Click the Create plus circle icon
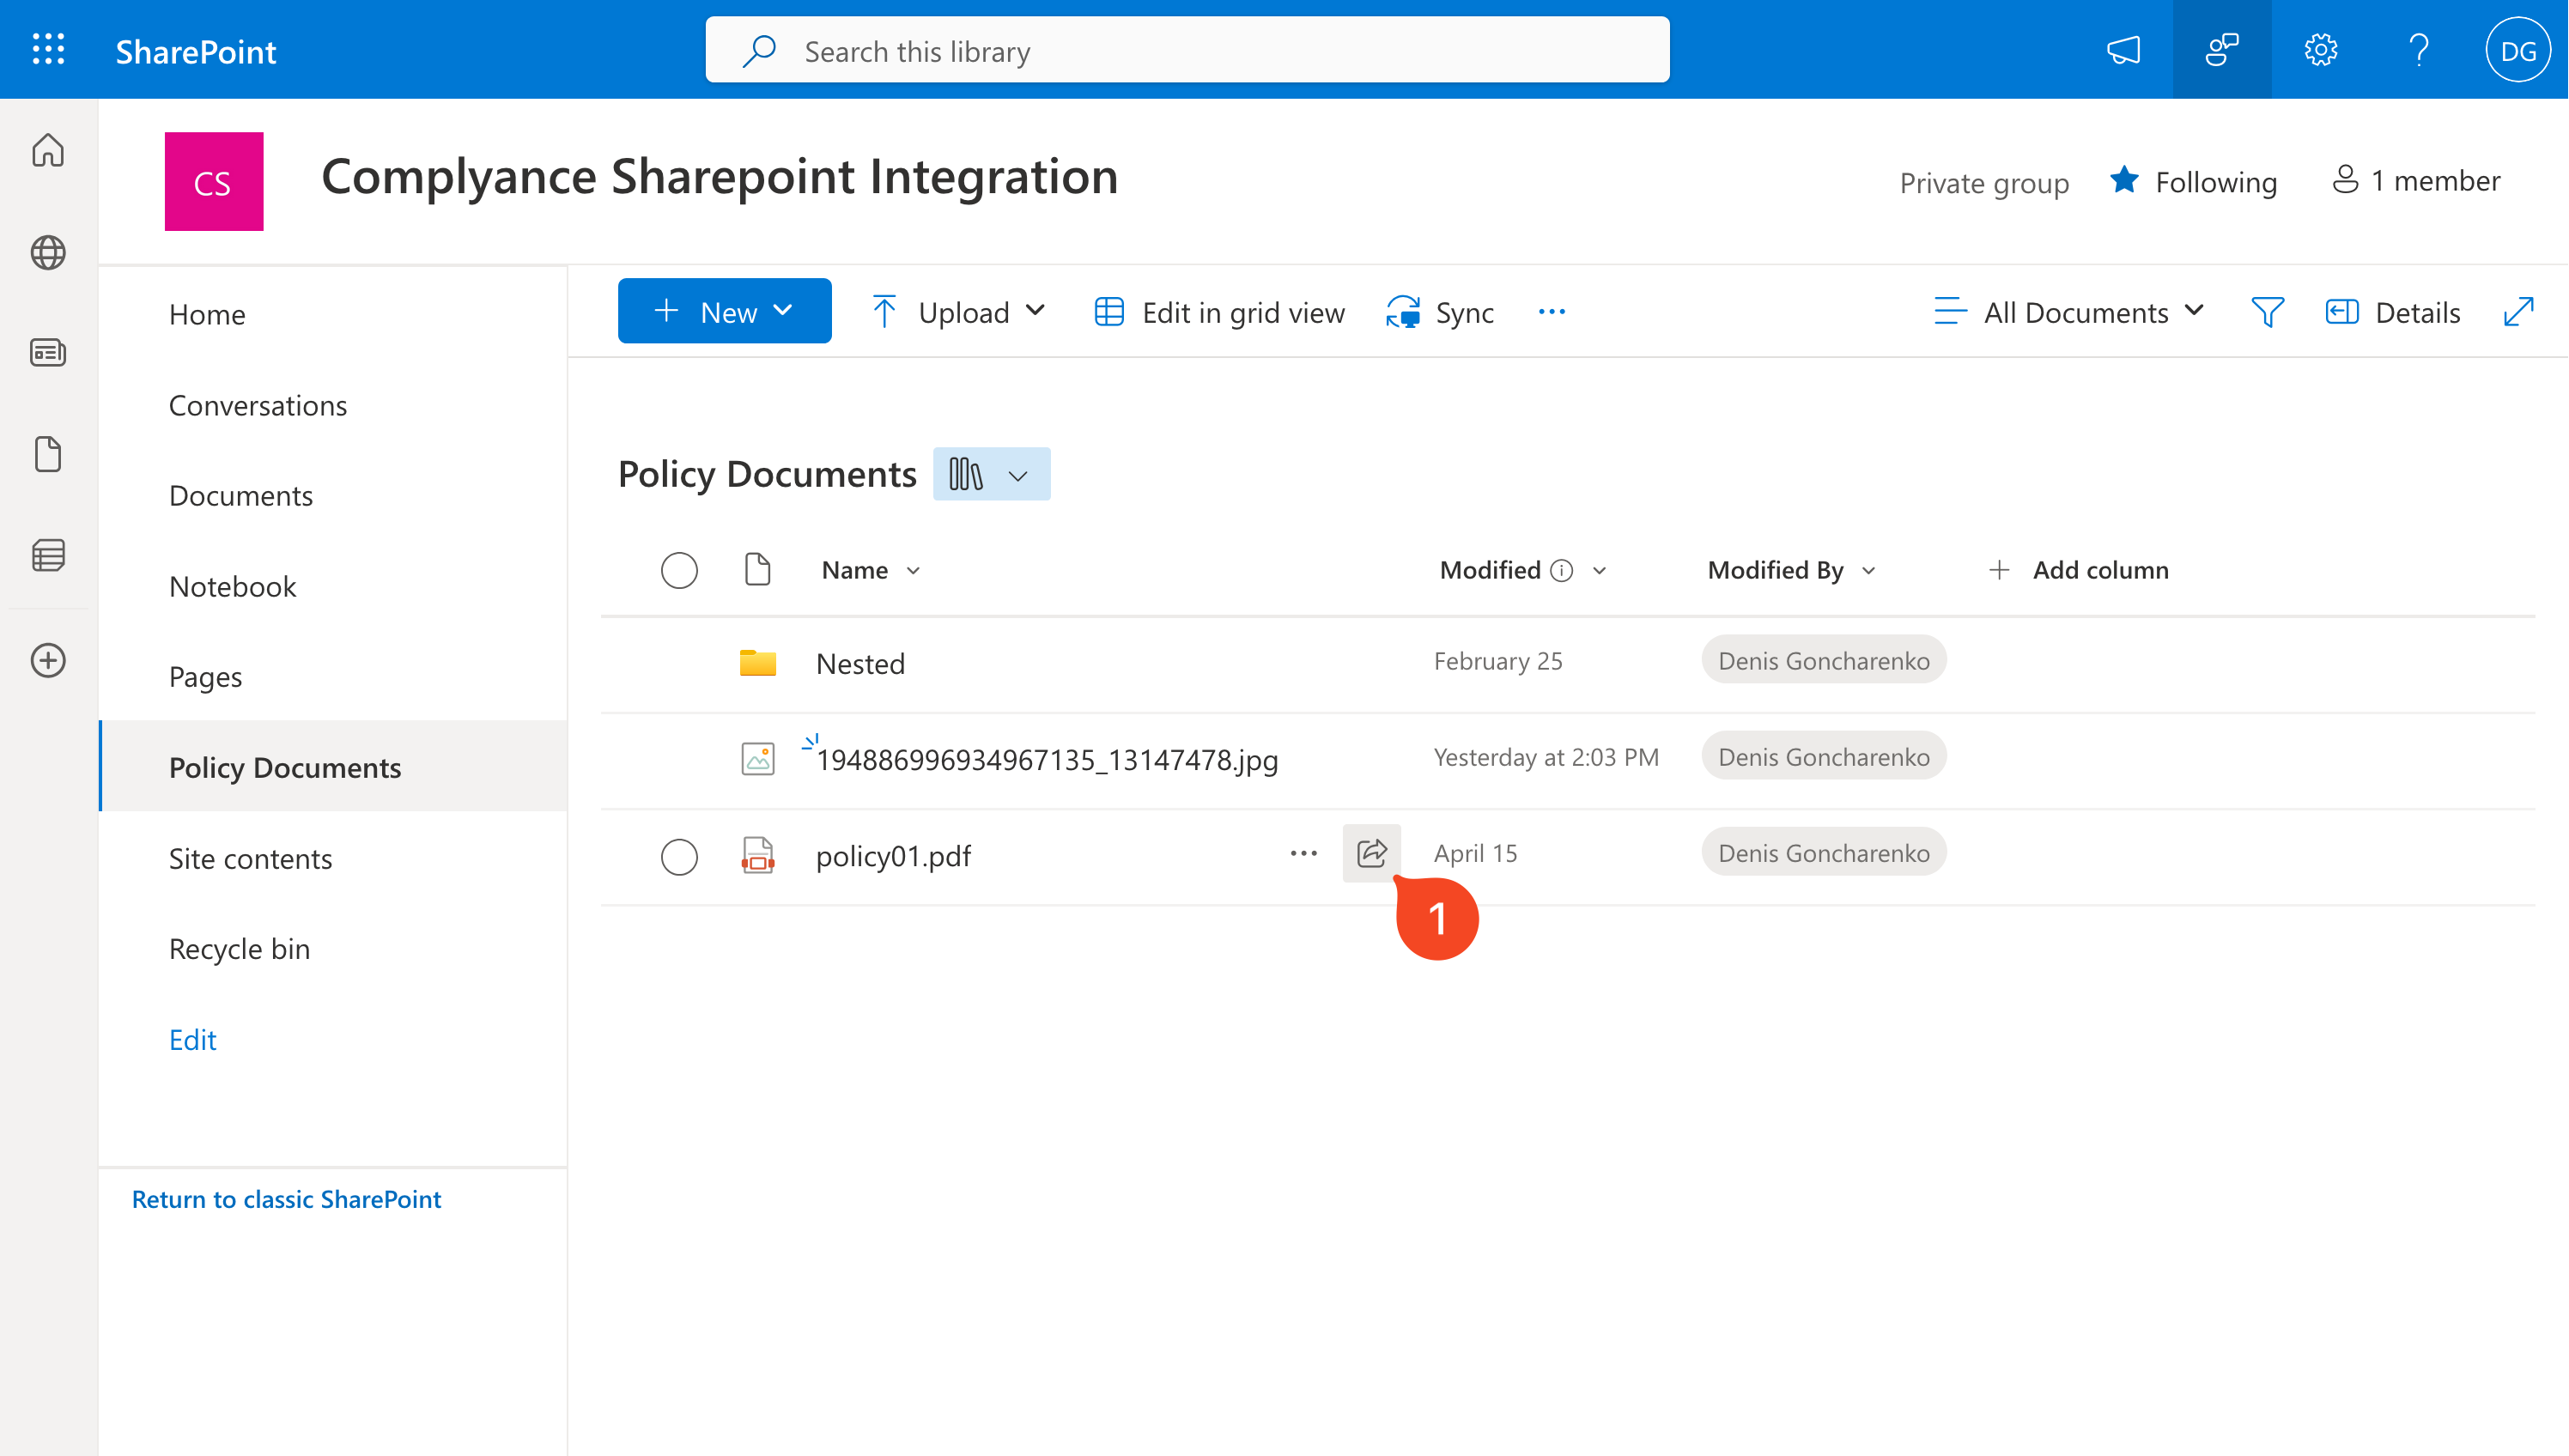The width and height of the screenshot is (2569, 1456). pyautogui.click(x=48, y=660)
